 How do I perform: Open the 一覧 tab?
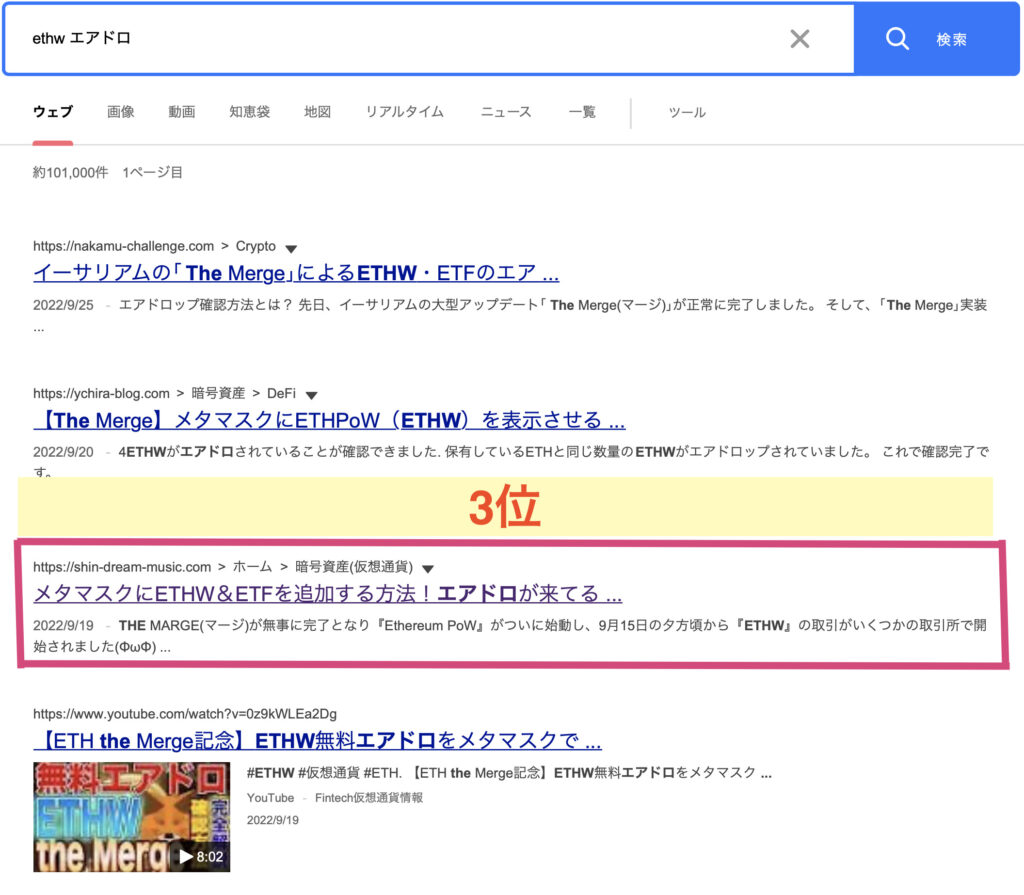[x=582, y=112]
